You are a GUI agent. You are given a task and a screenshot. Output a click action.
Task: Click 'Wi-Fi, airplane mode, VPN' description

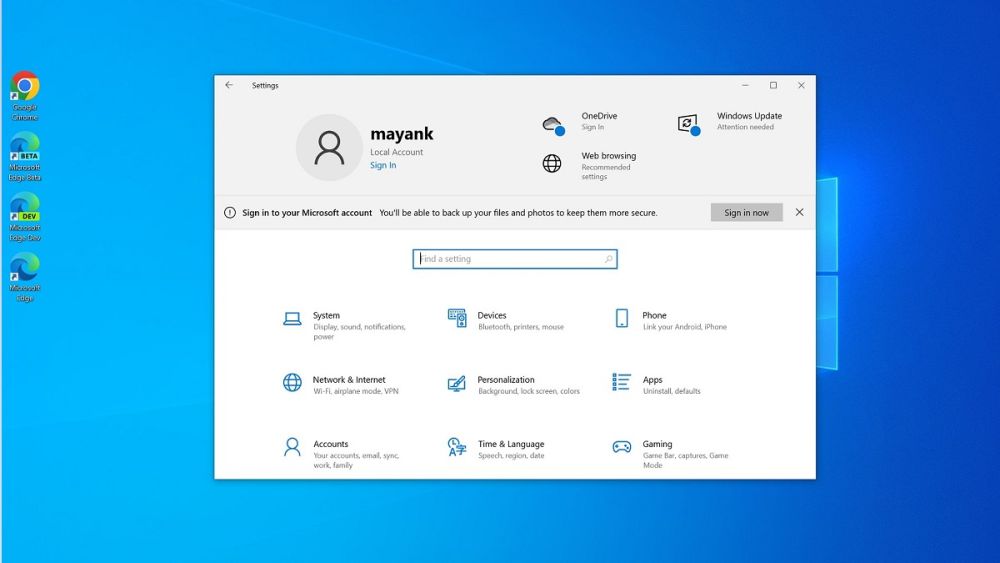point(355,391)
